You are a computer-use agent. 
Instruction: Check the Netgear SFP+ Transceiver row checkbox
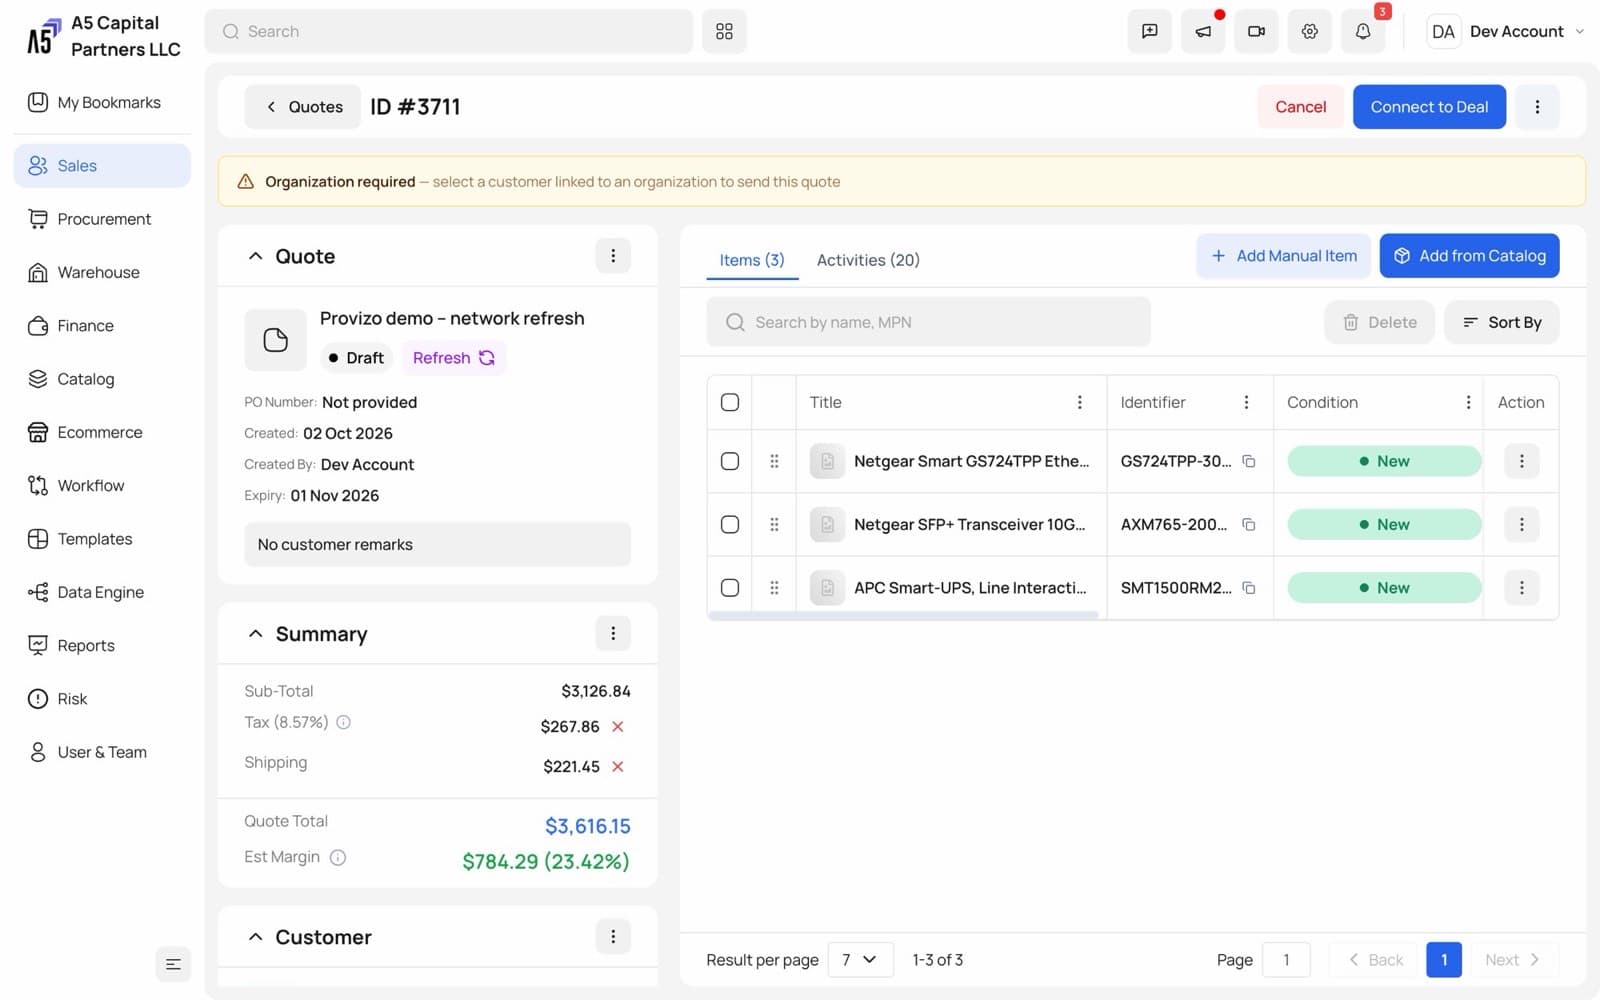(730, 524)
